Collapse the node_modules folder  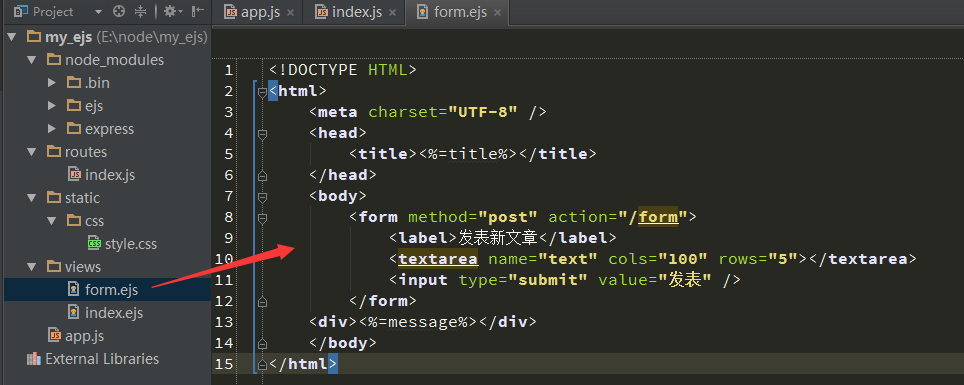(31, 60)
